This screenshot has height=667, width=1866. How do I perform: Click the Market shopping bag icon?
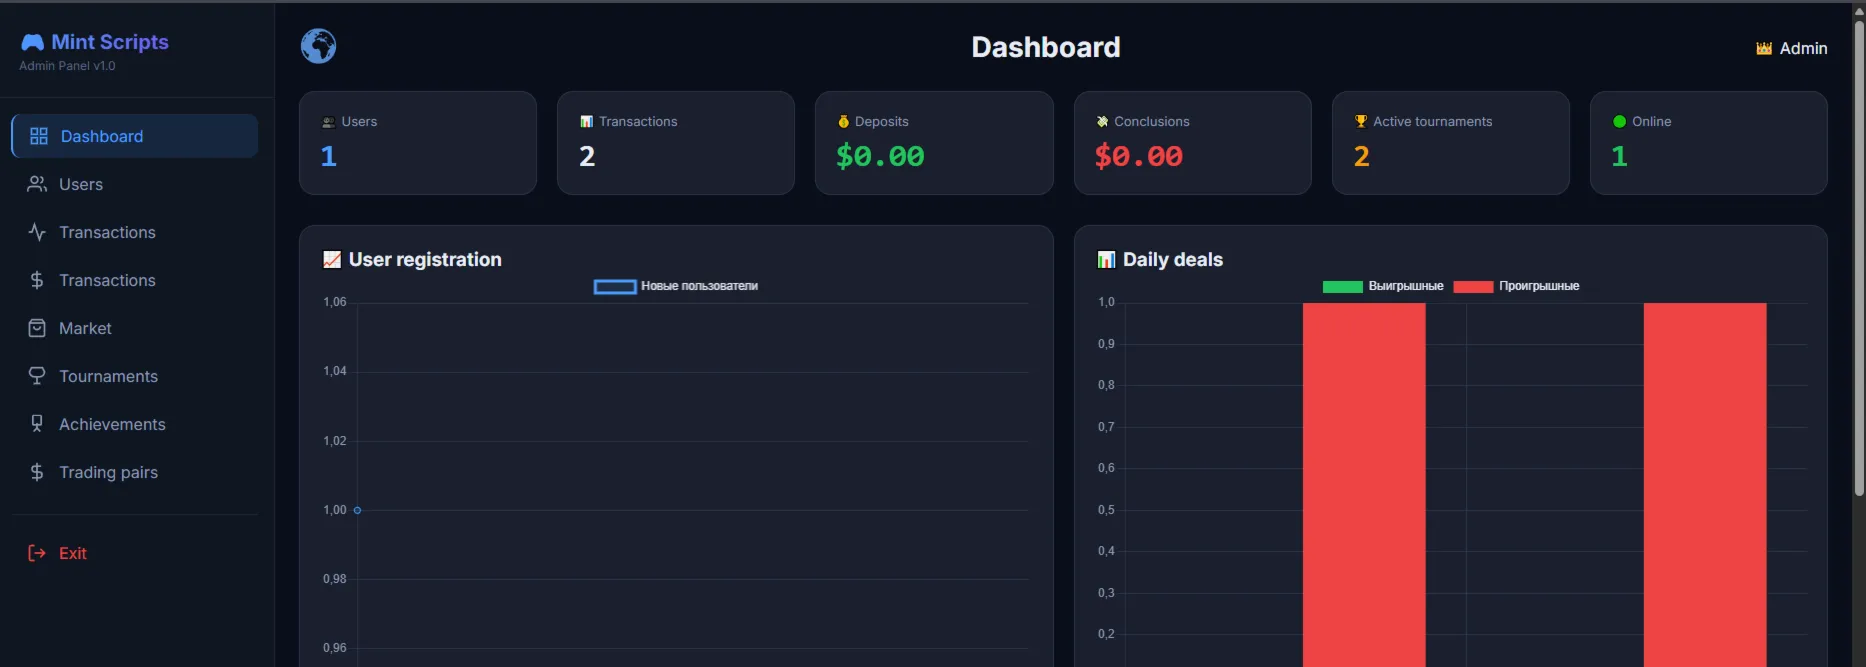click(37, 328)
